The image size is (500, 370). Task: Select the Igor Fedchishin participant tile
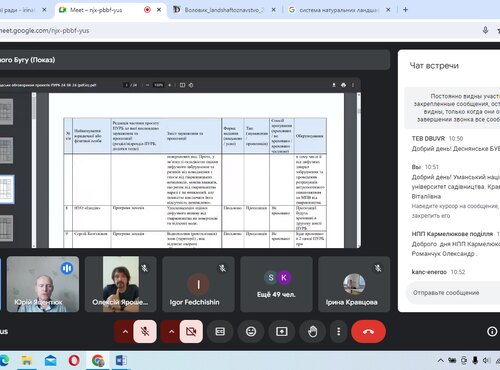click(x=199, y=284)
